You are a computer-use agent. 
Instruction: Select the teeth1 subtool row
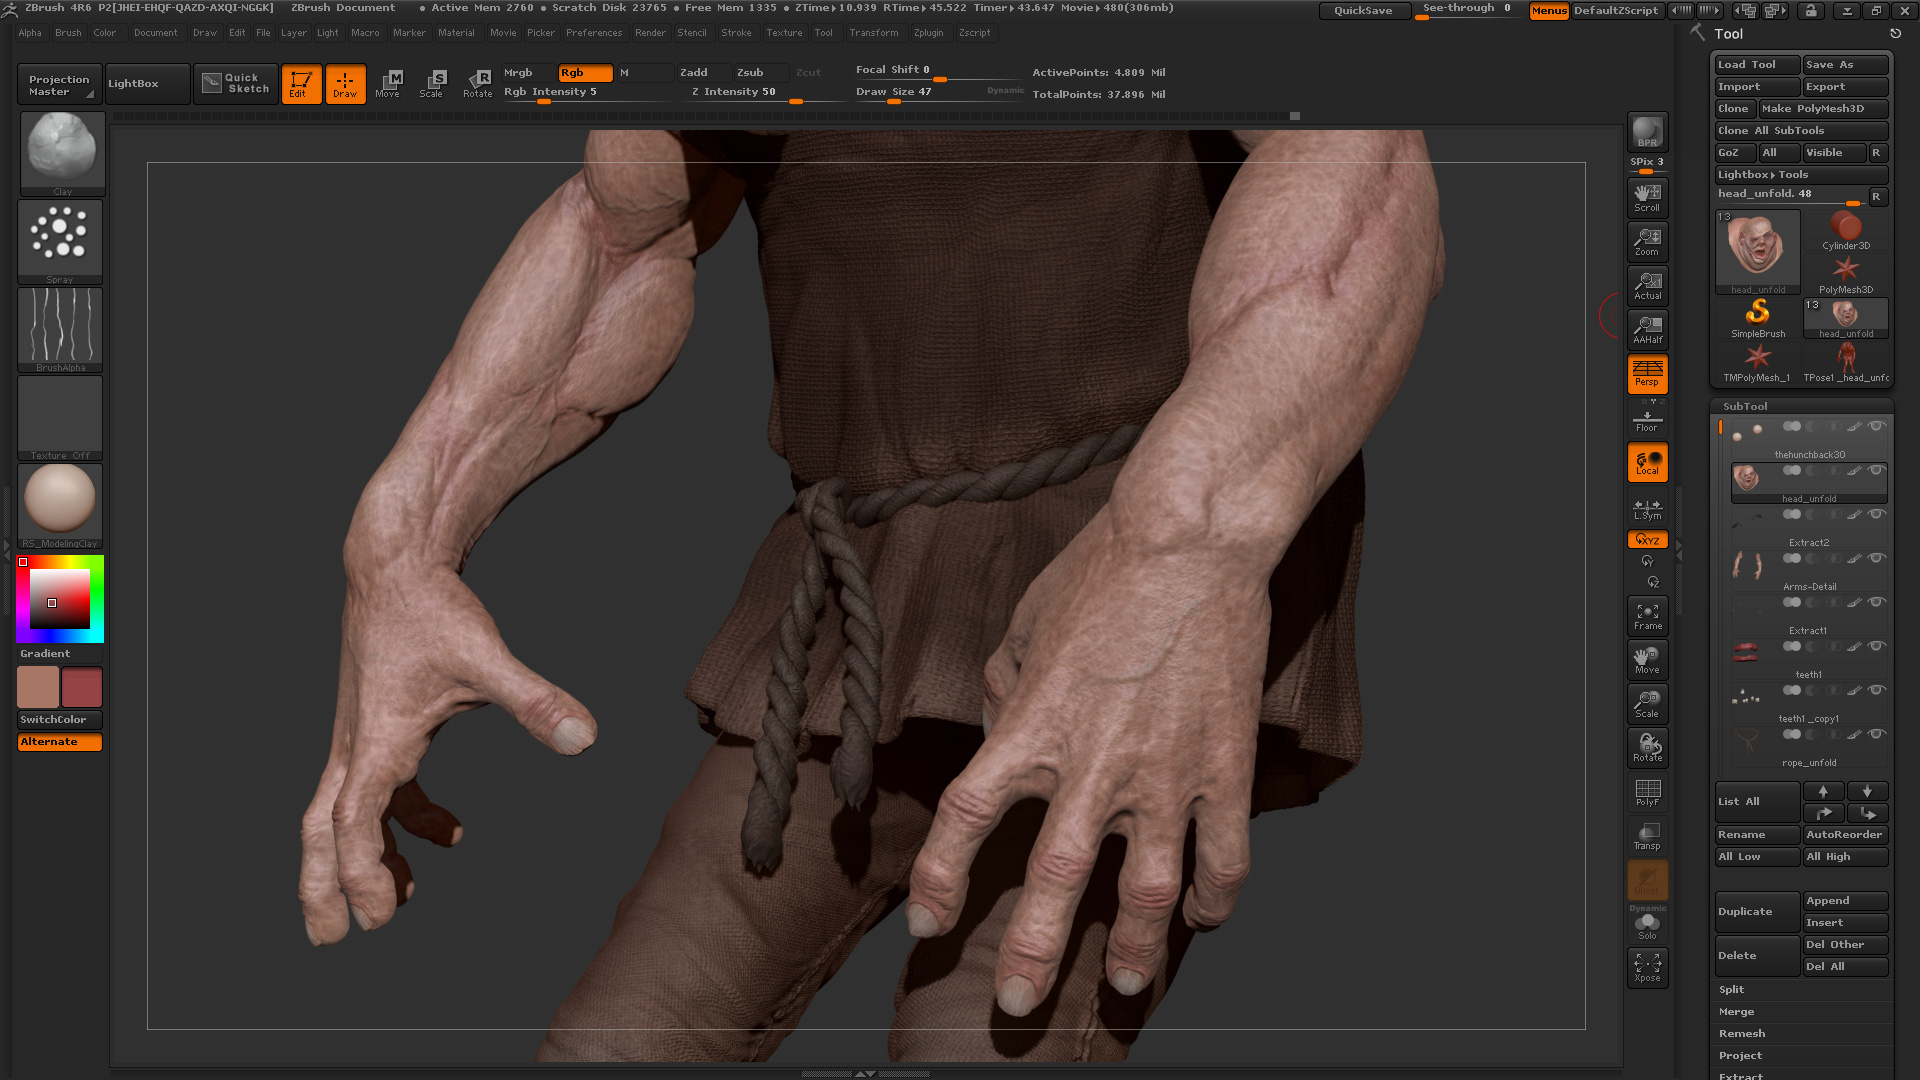click(x=1809, y=660)
